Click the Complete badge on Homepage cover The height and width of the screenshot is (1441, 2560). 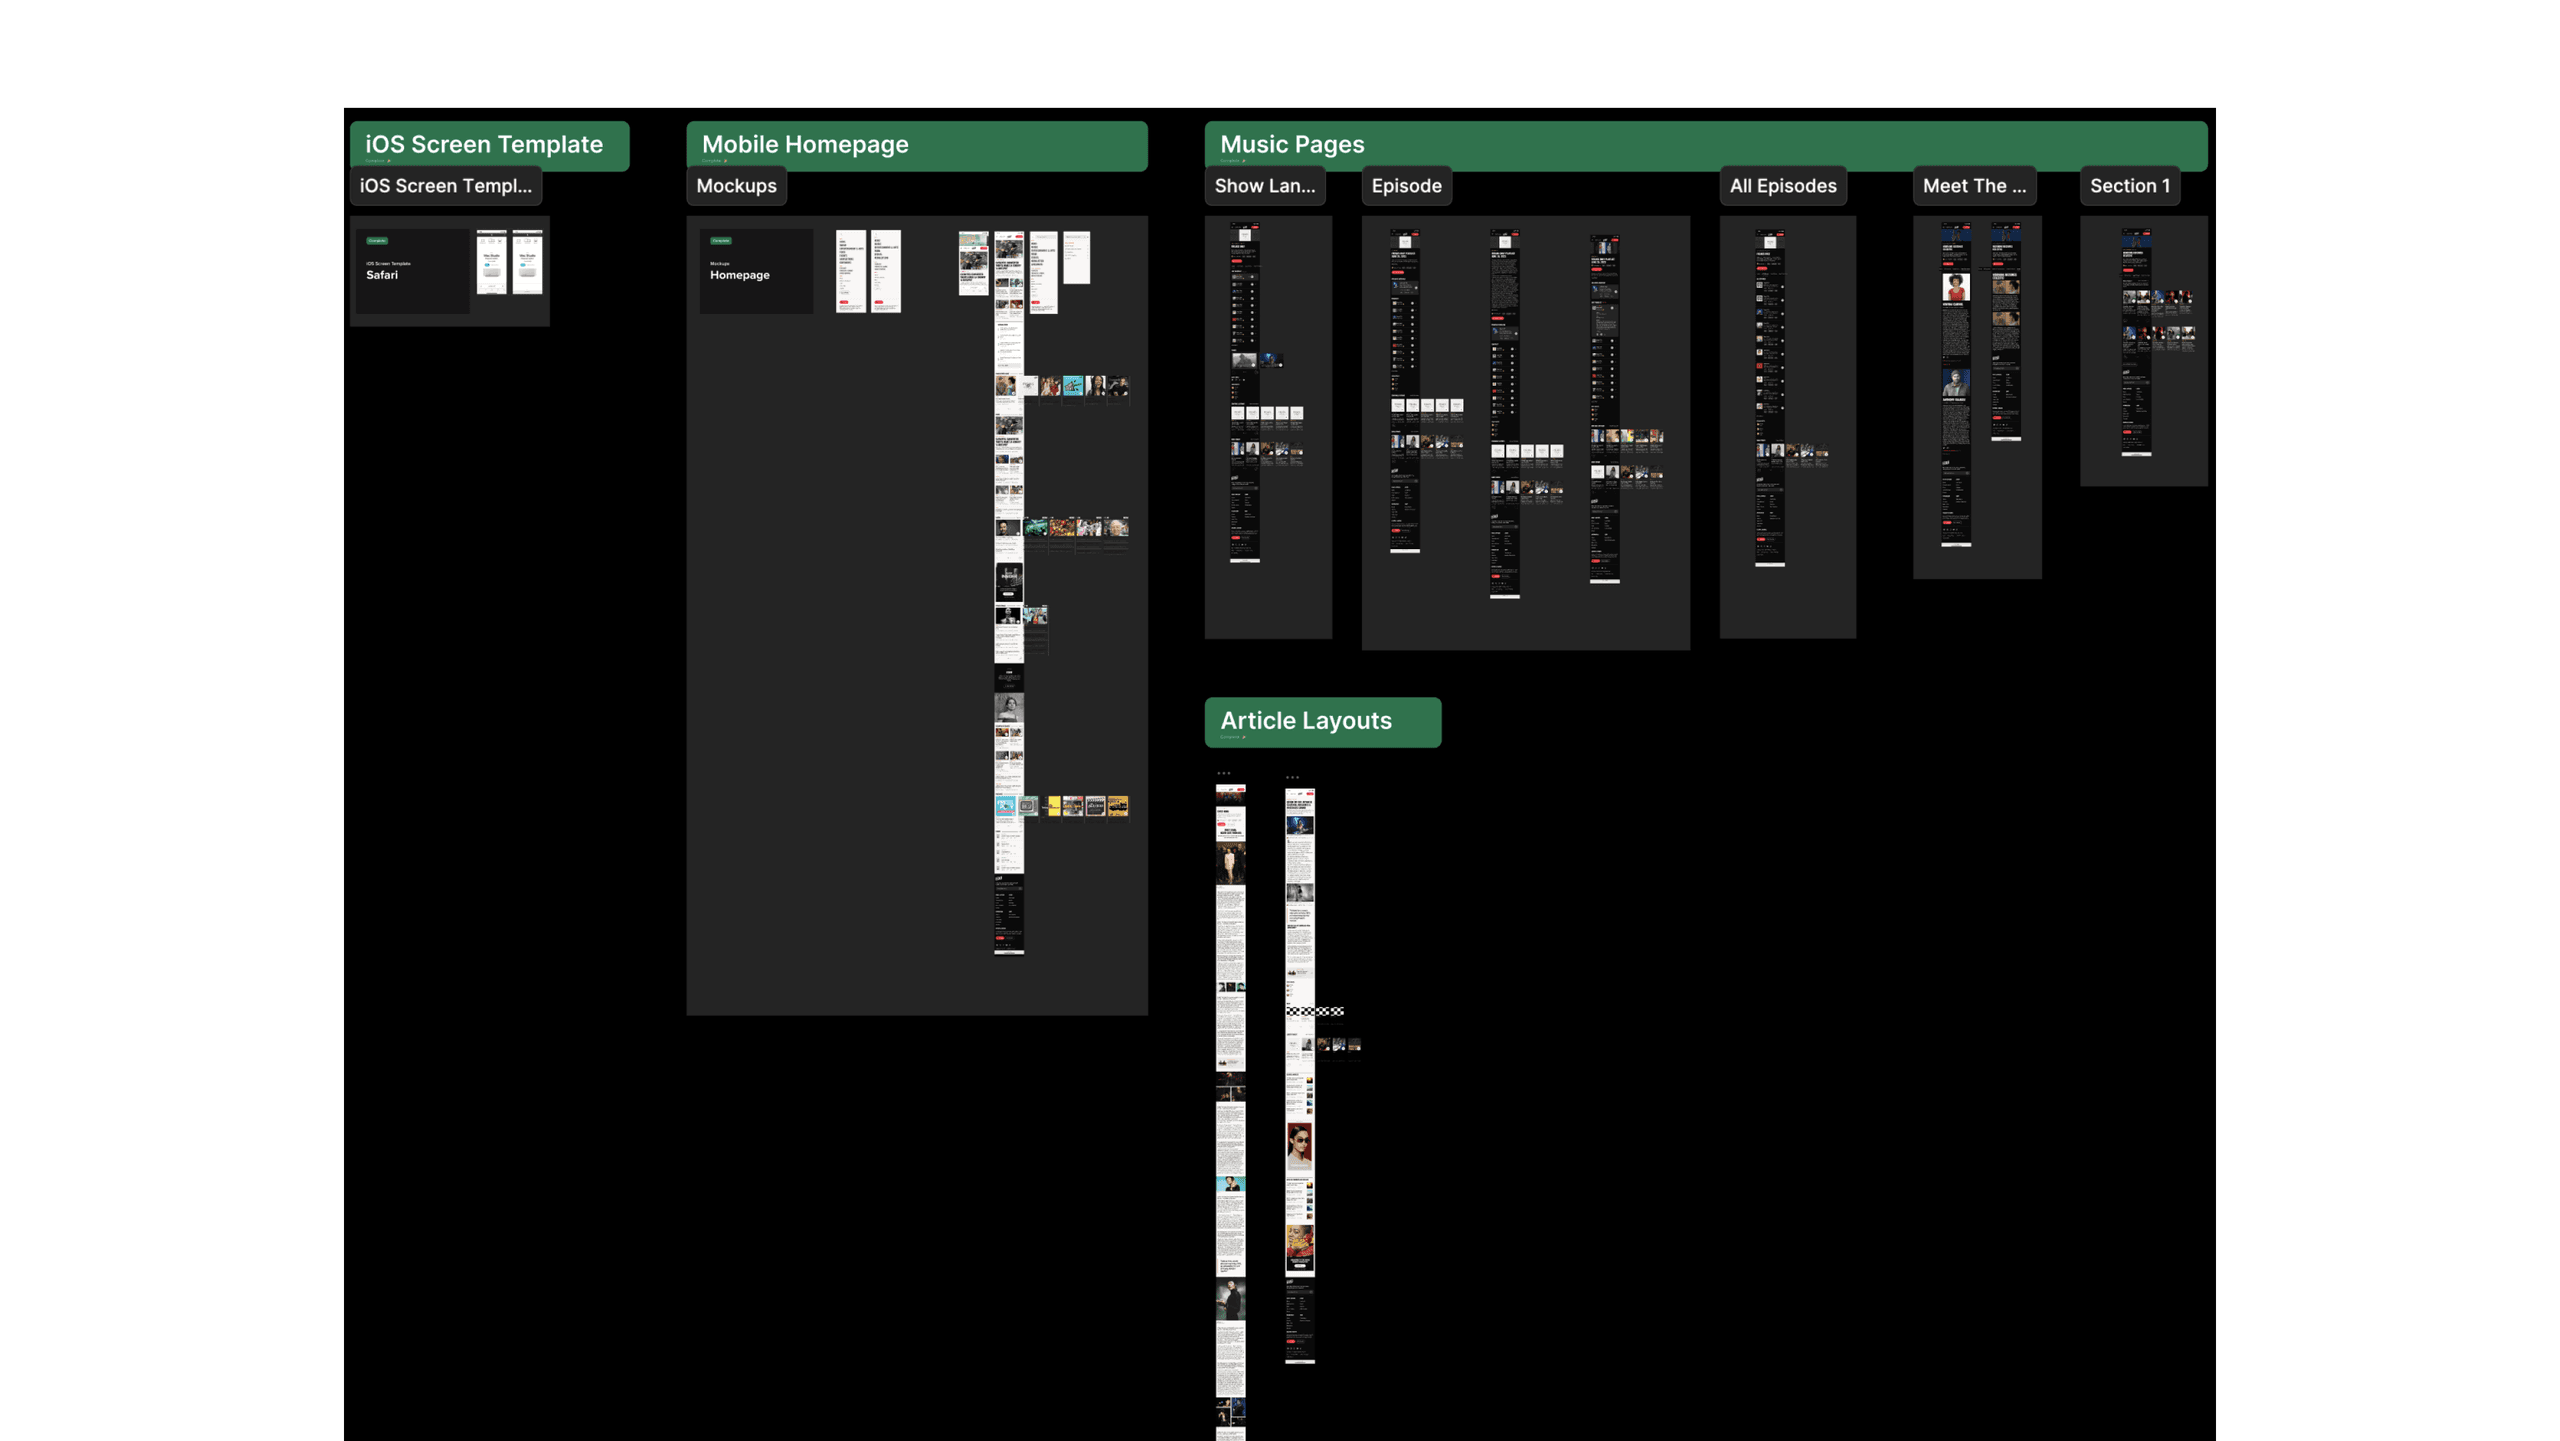[x=720, y=241]
